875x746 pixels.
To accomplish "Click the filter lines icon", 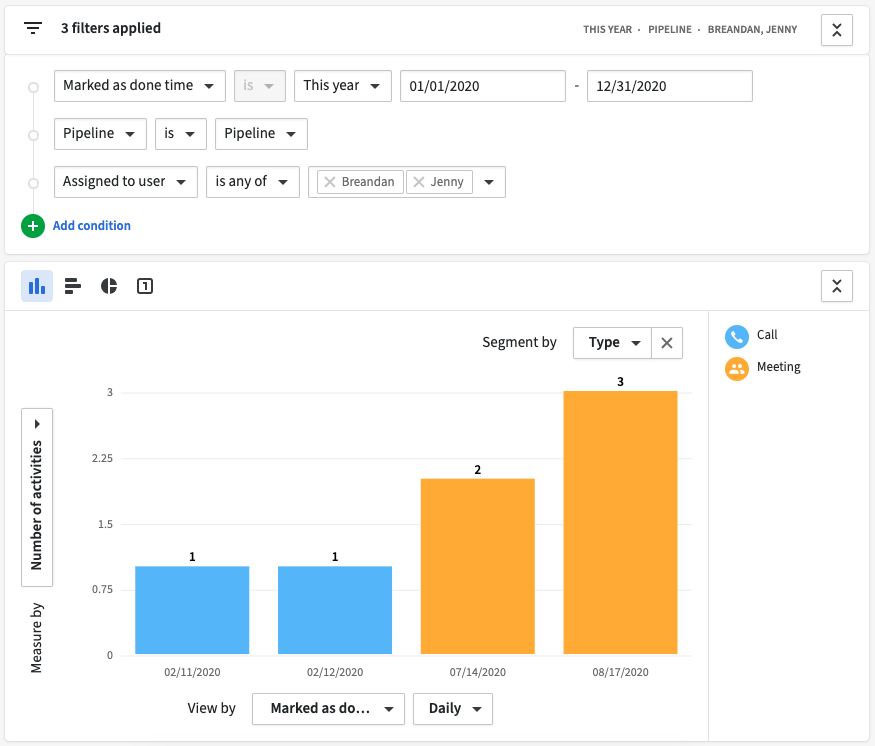I will pyautogui.click(x=33, y=28).
